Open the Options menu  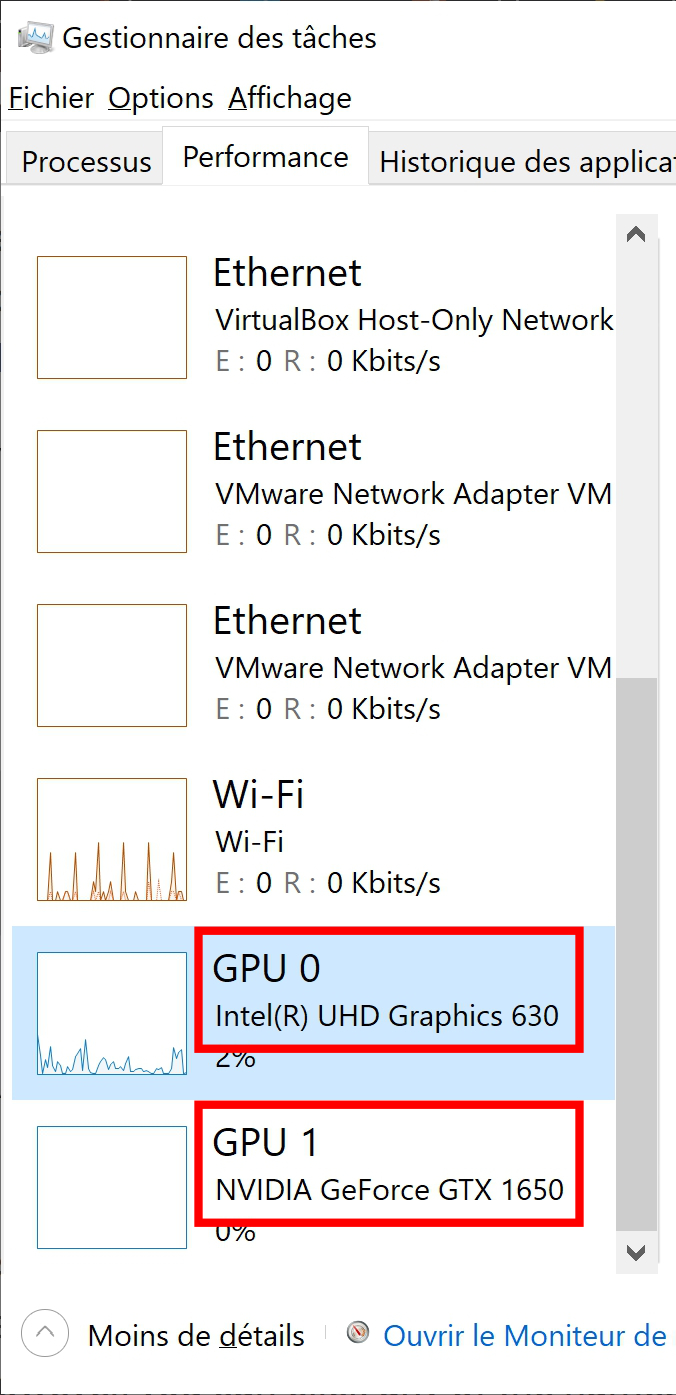(x=161, y=98)
